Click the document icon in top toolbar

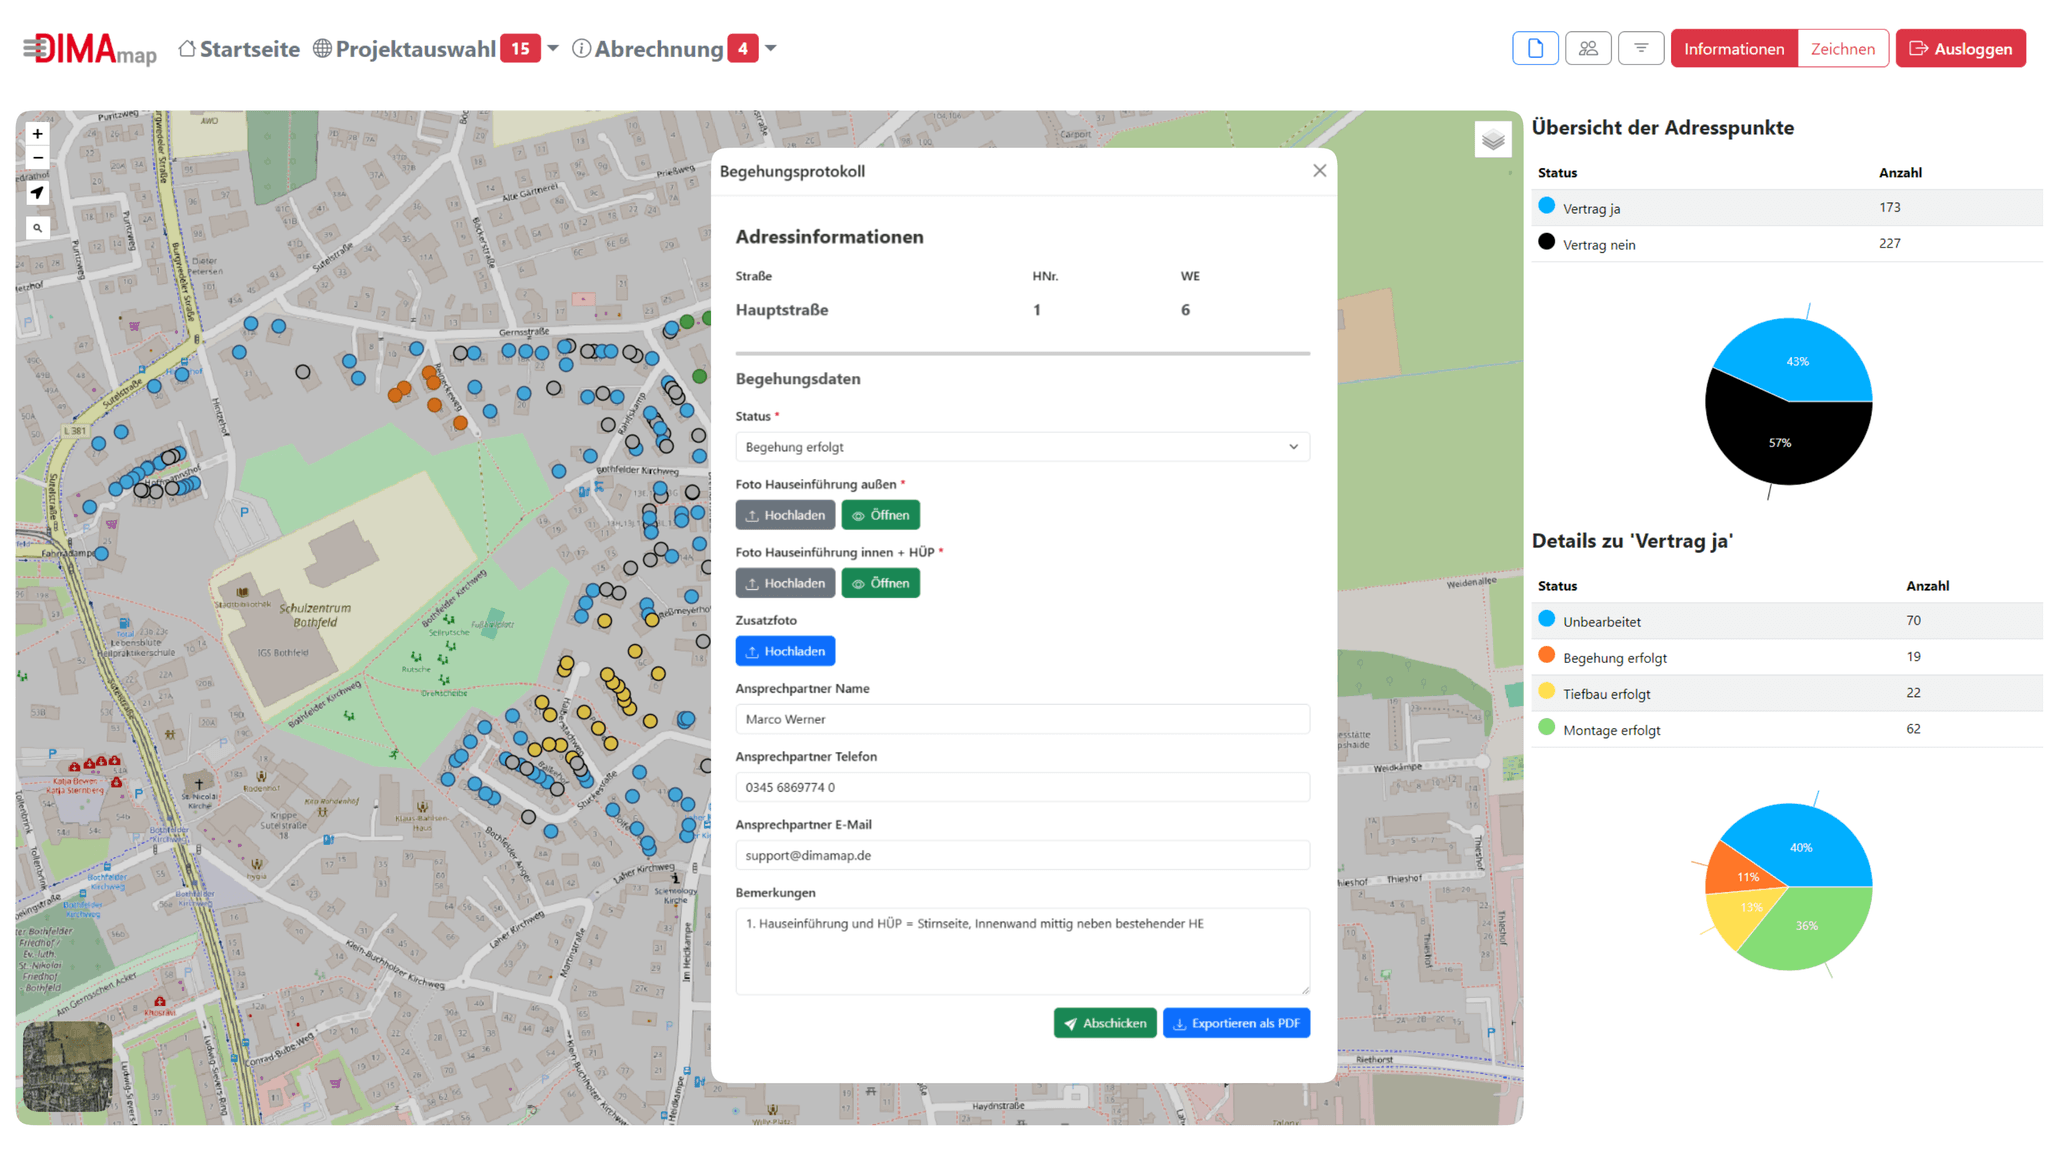(1535, 48)
